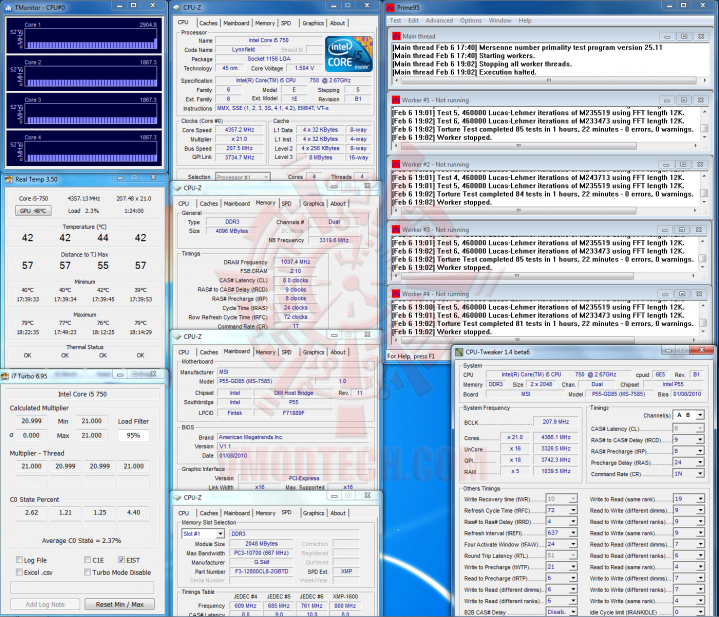719x617 pixels.
Task: Click the CPU-Z Memory window title icon
Action: 177,188
